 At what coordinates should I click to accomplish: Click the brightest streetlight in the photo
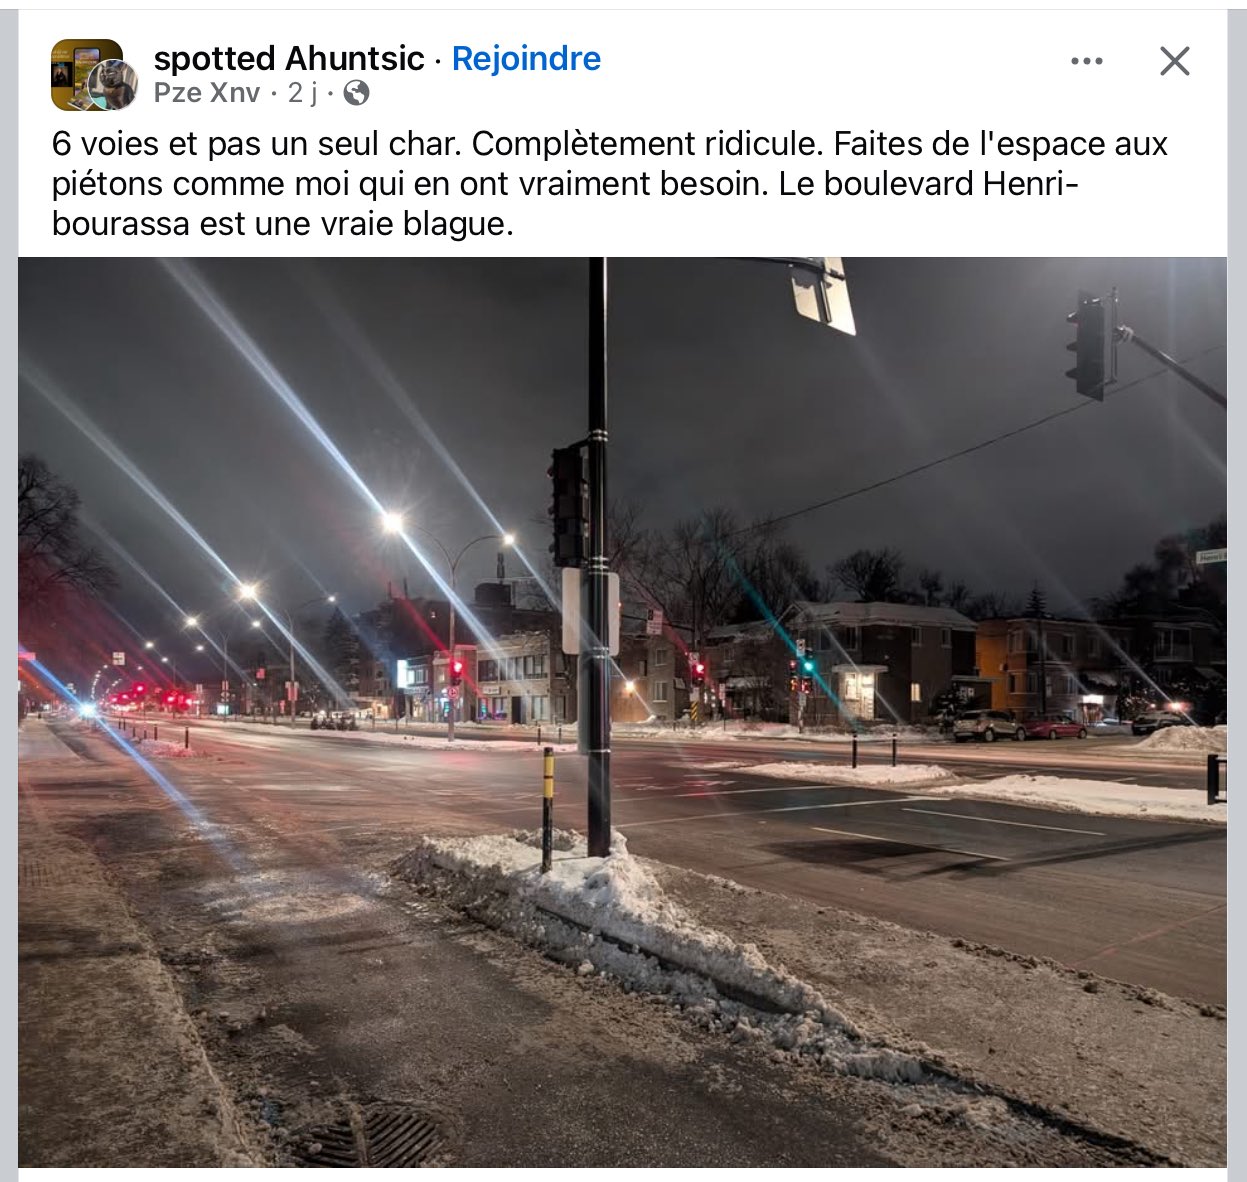(x=392, y=521)
